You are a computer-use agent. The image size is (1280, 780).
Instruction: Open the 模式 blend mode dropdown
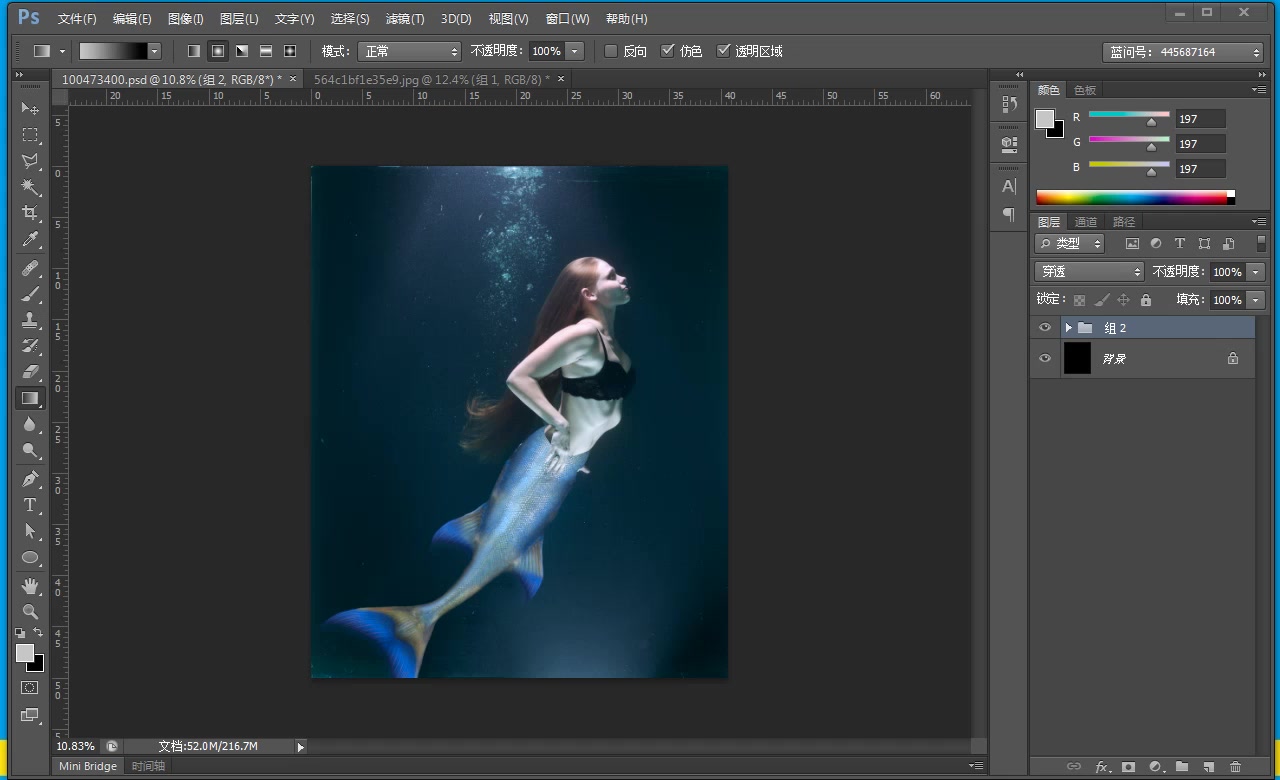[x=410, y=51]
